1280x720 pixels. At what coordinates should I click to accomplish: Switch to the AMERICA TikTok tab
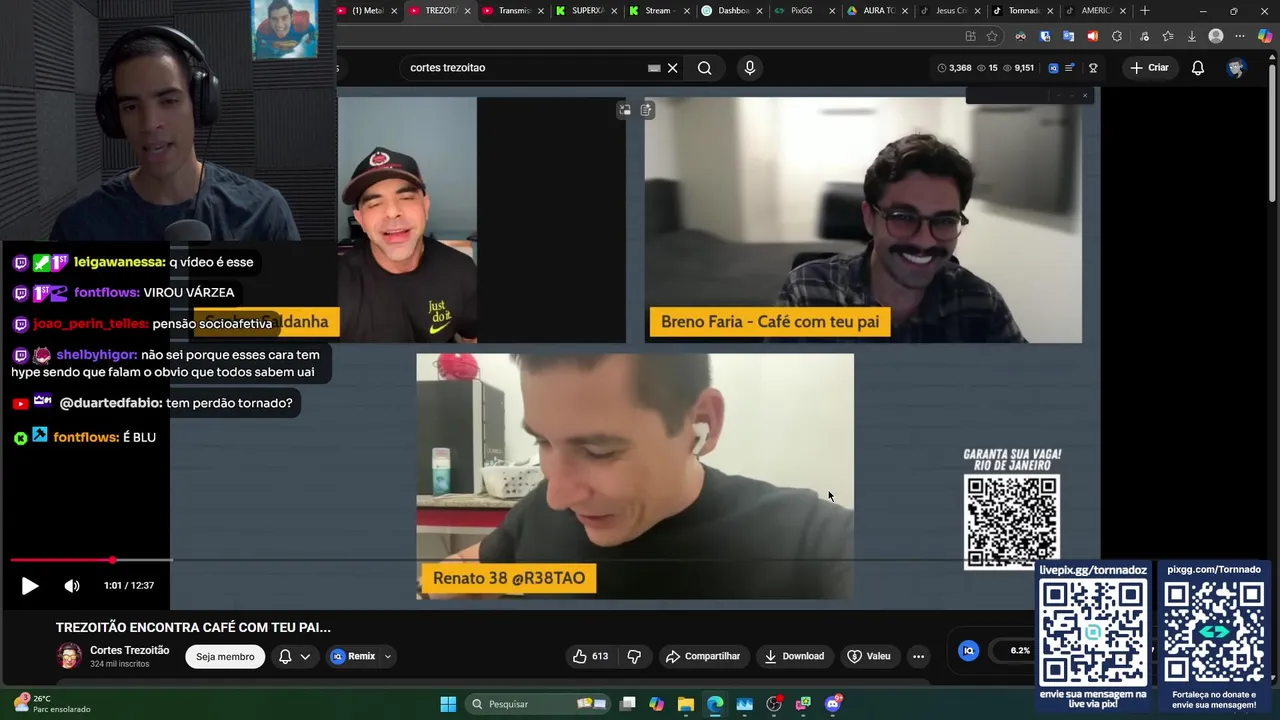[x=1091, y=11]
